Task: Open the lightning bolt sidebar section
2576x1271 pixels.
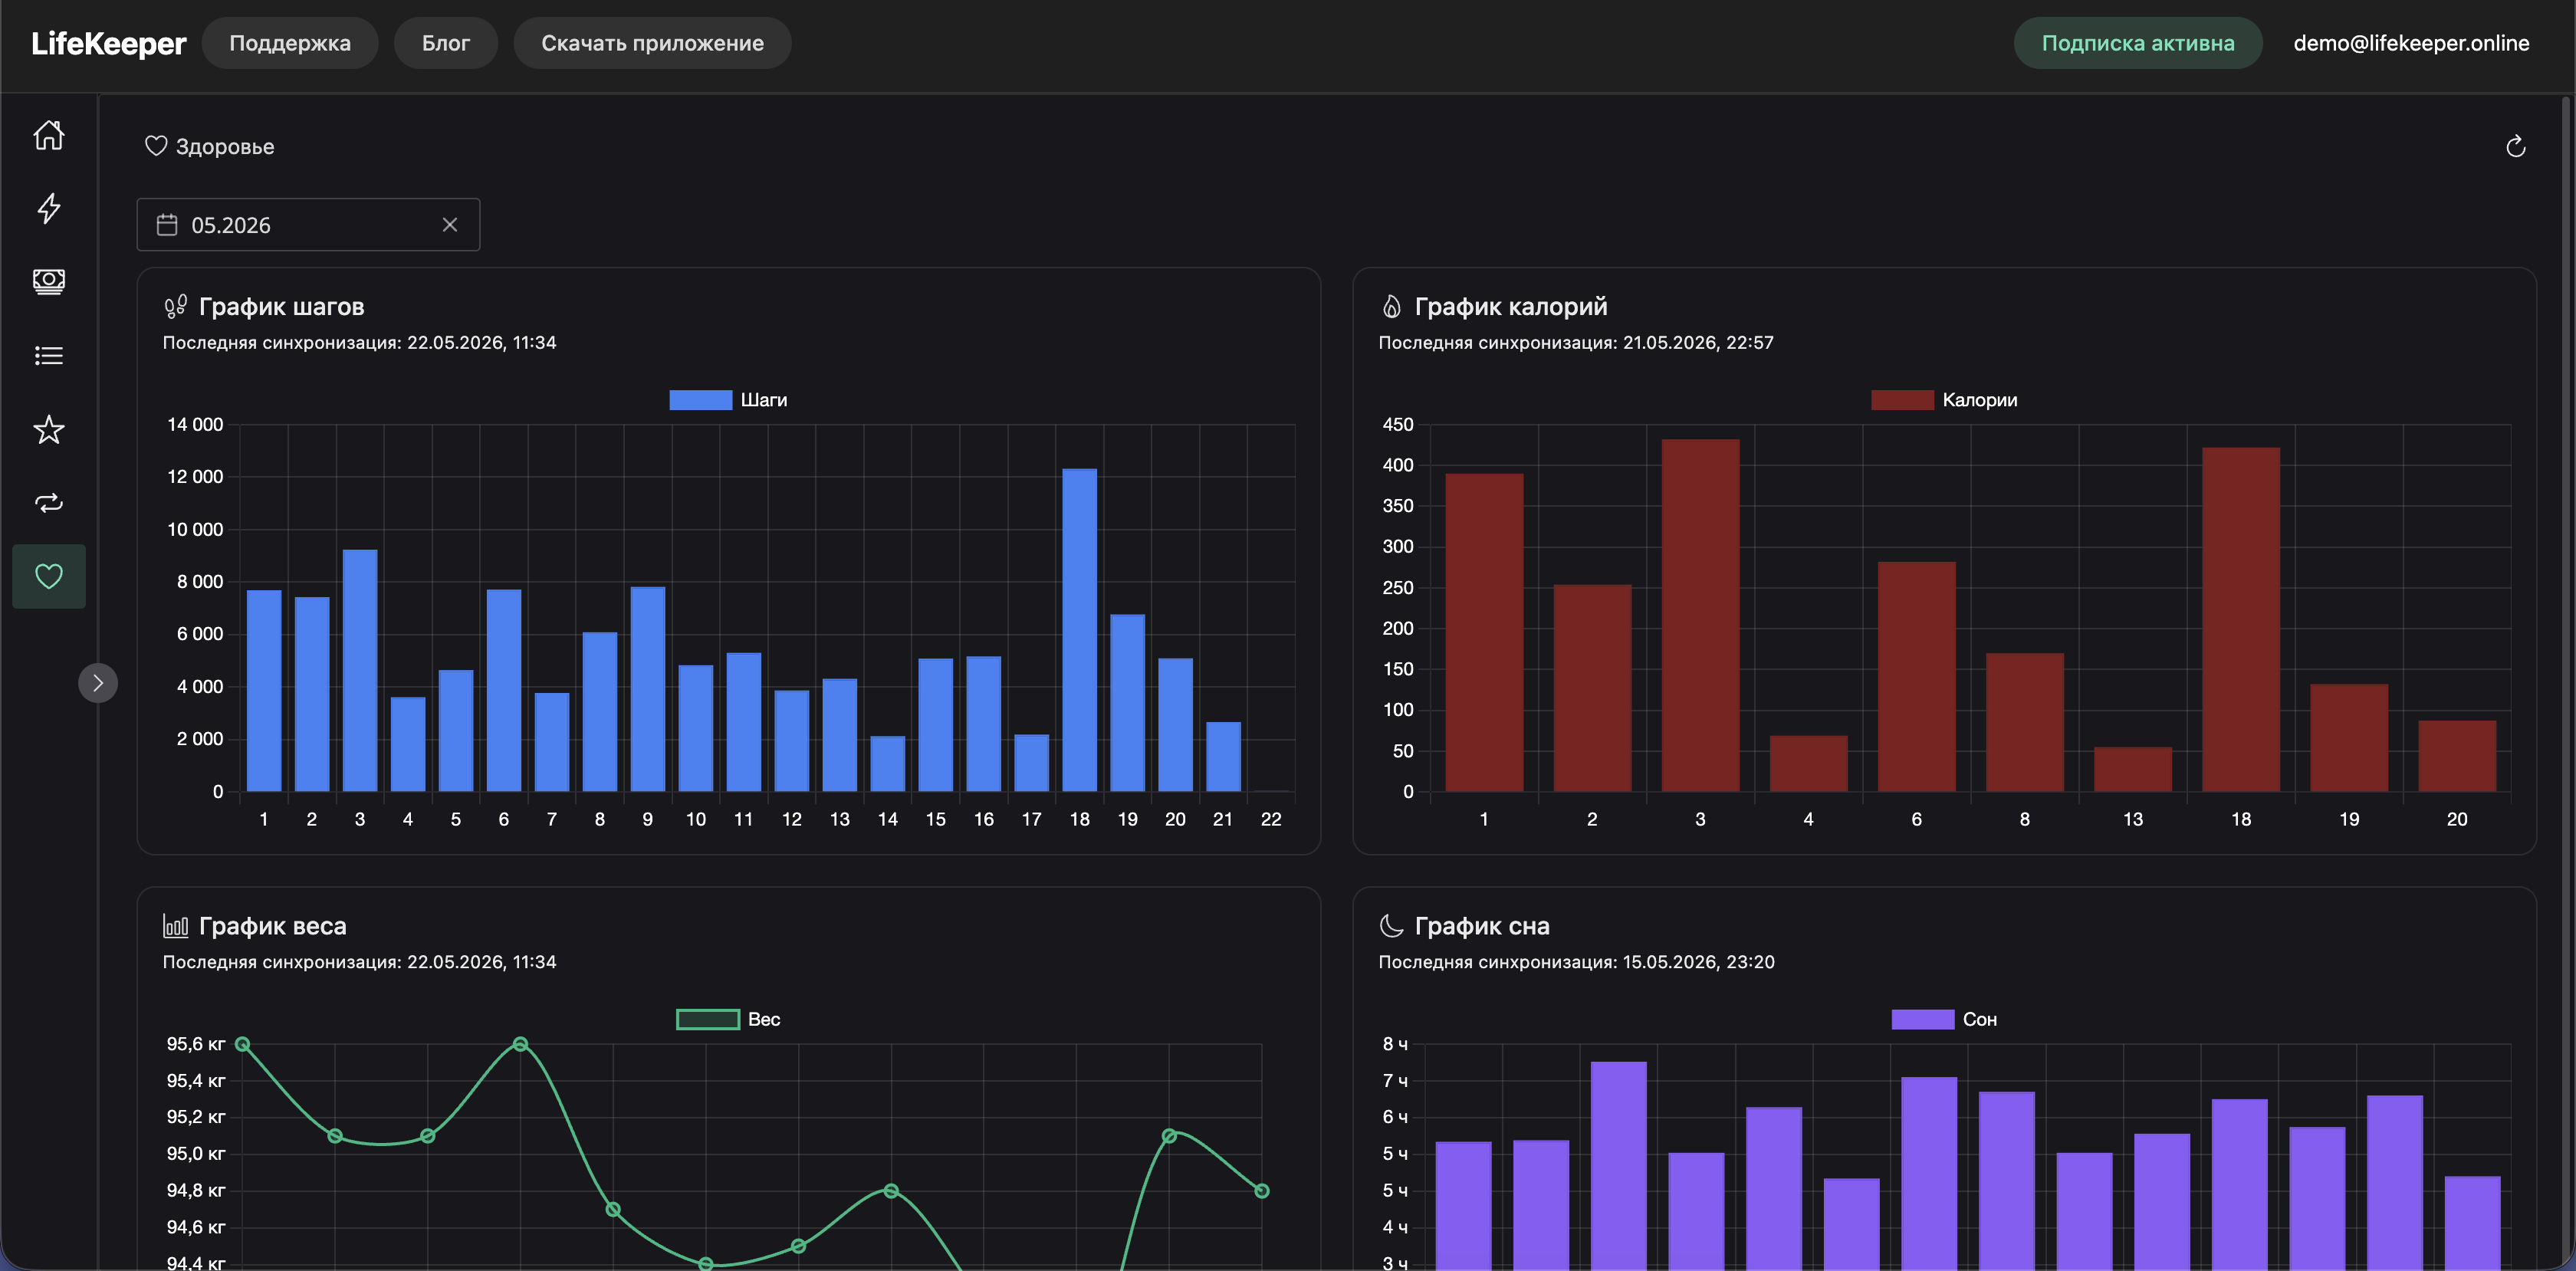Action: (x=49, y=208)
